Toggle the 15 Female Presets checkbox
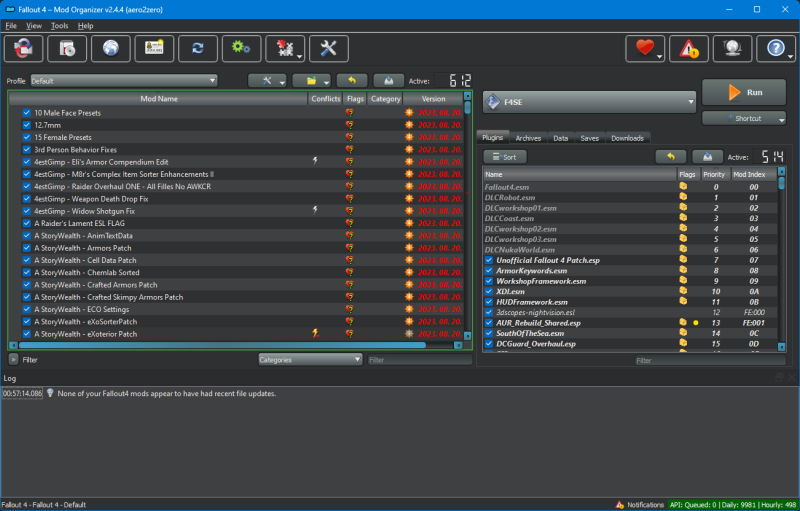 click(27, 137)
